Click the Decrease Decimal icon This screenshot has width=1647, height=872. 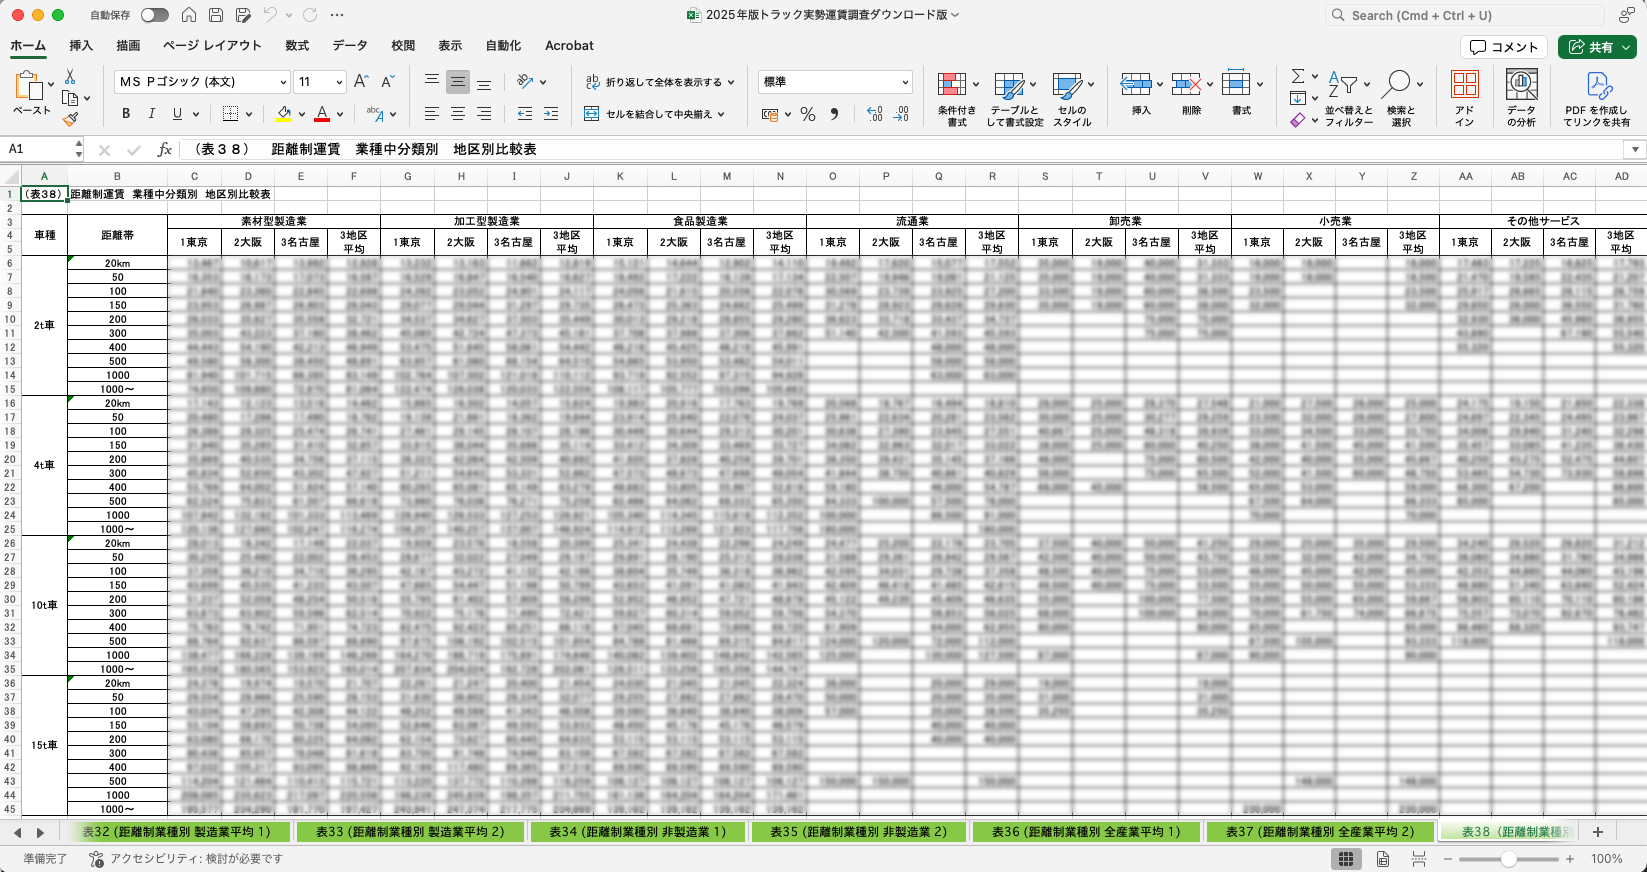[x=902, y=114]
